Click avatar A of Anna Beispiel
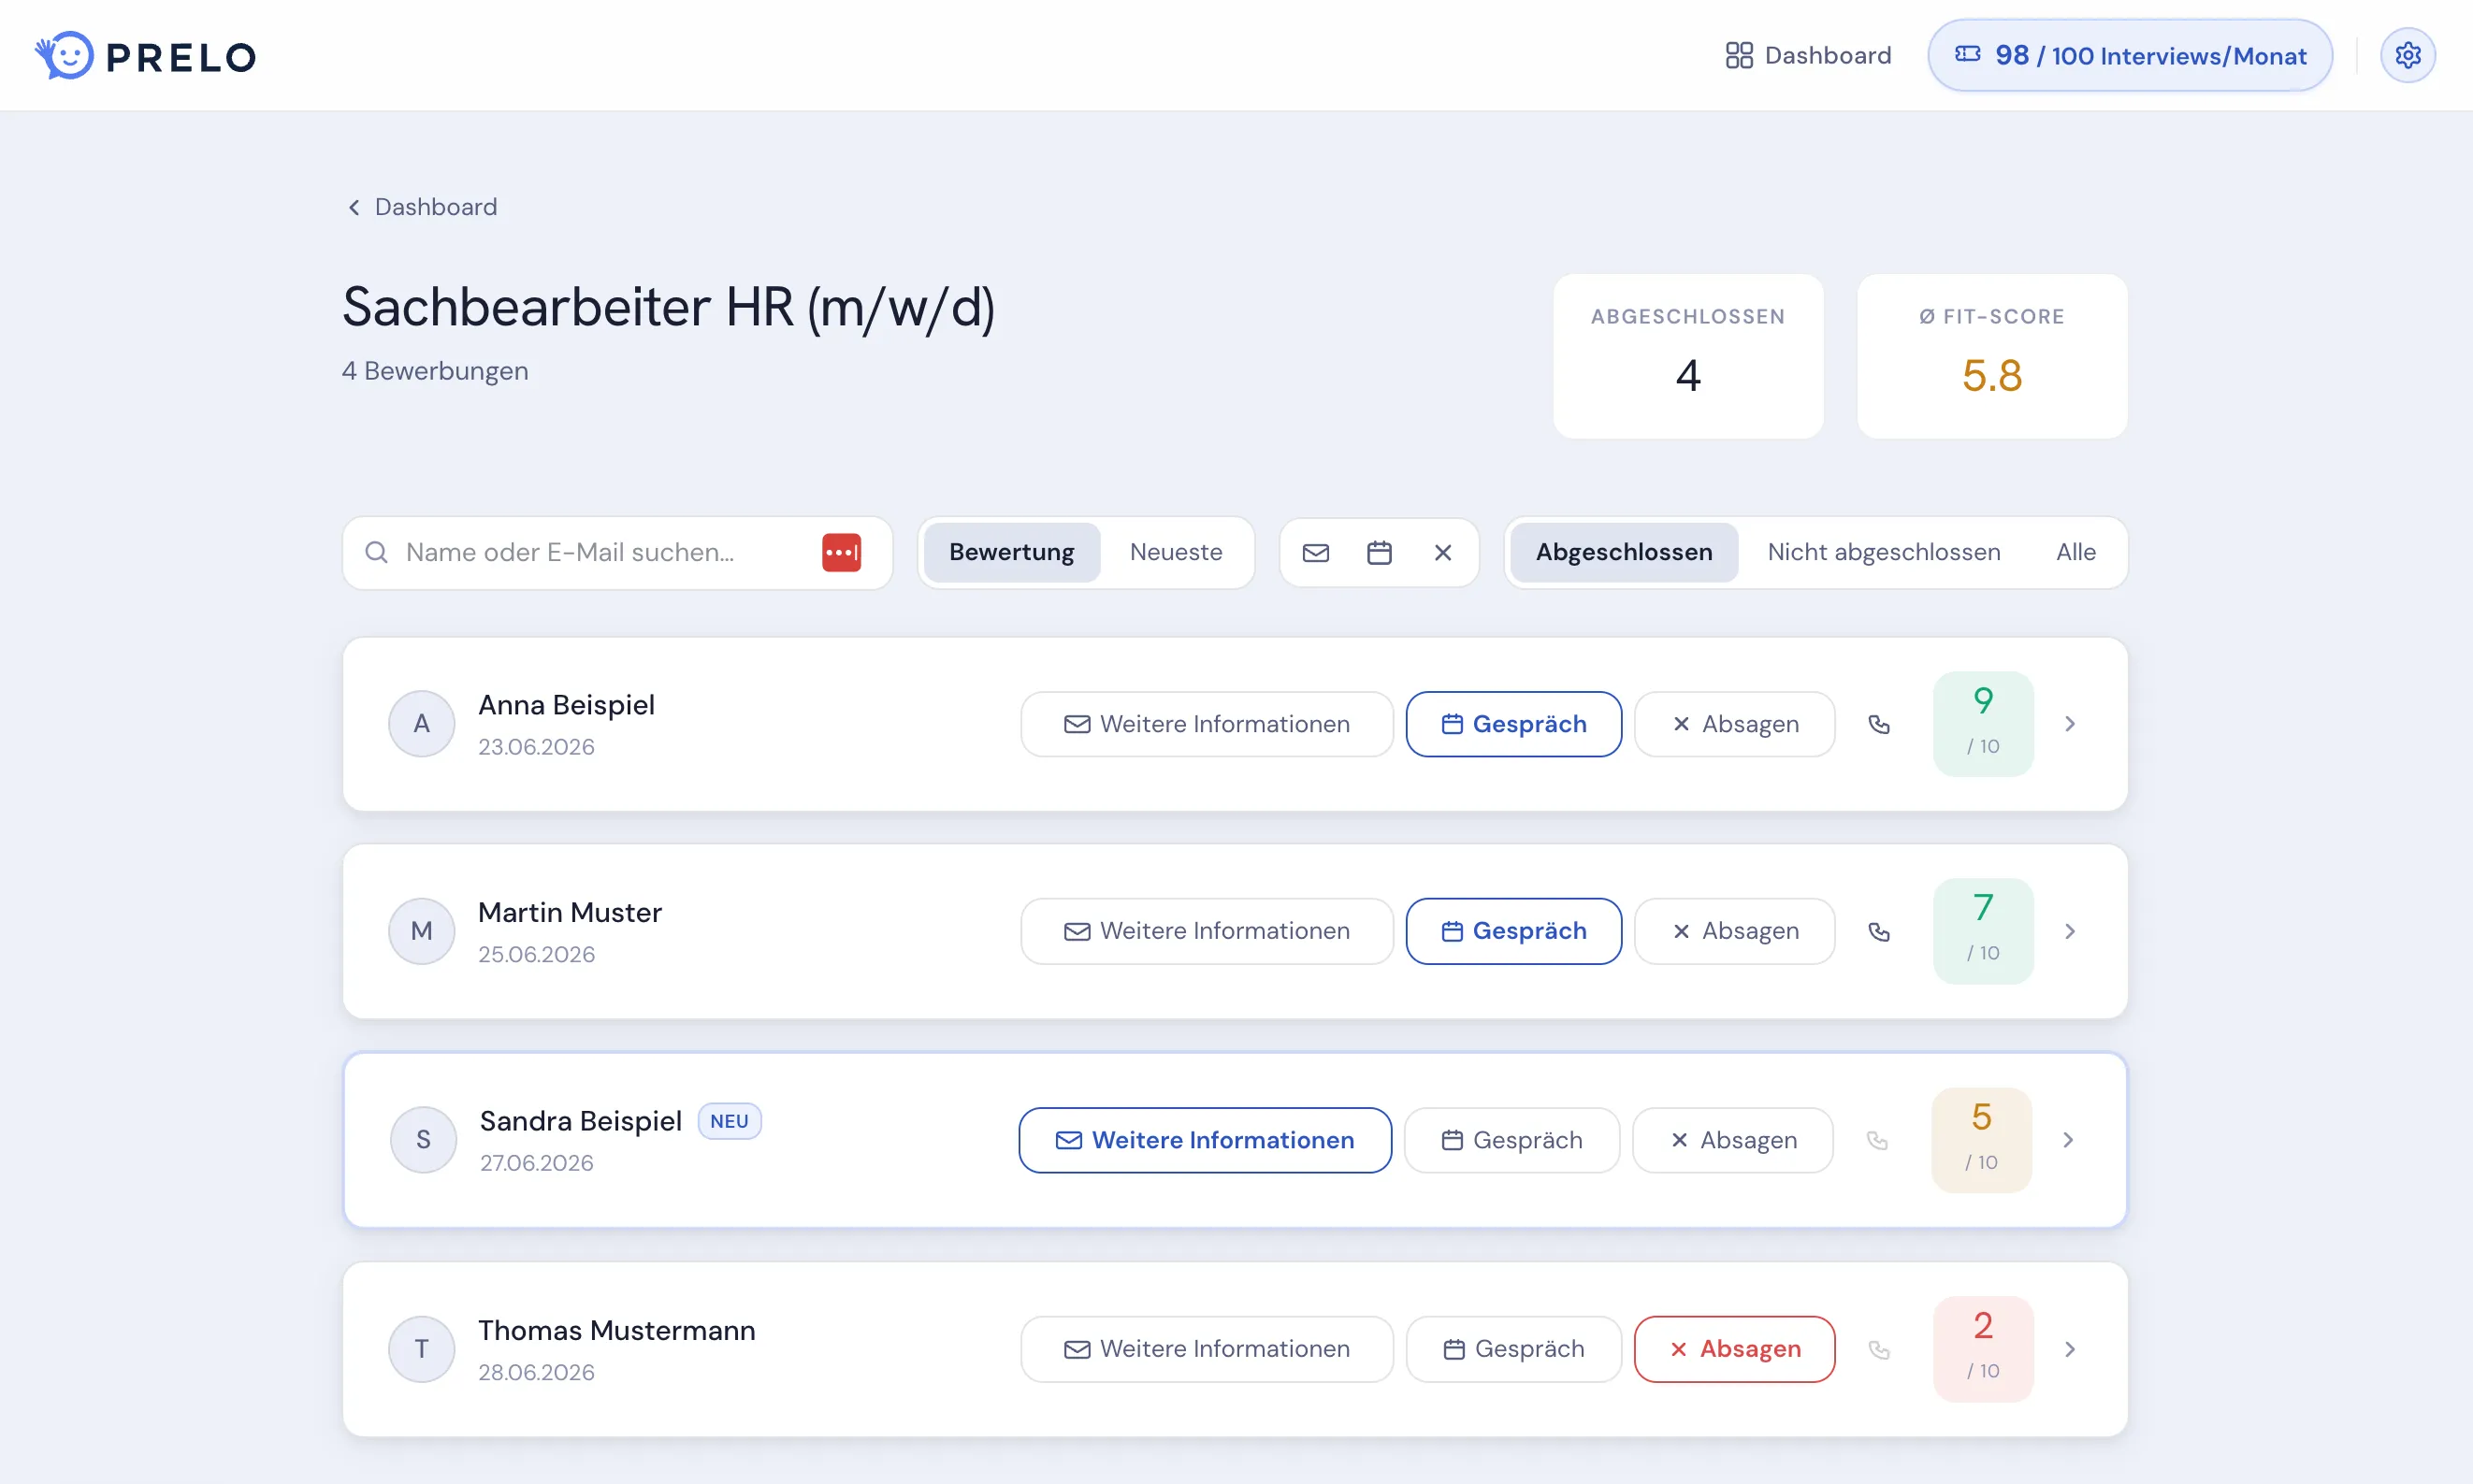 422,723
